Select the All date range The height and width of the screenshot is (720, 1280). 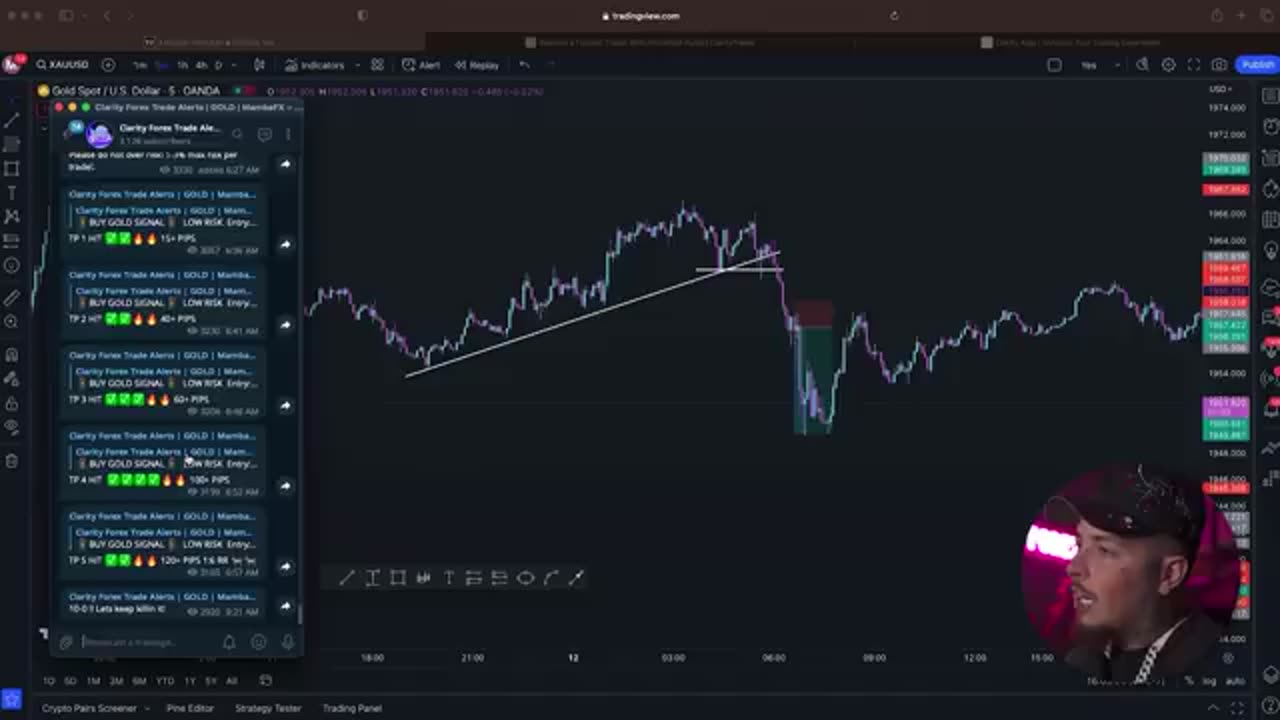(231, 681)
